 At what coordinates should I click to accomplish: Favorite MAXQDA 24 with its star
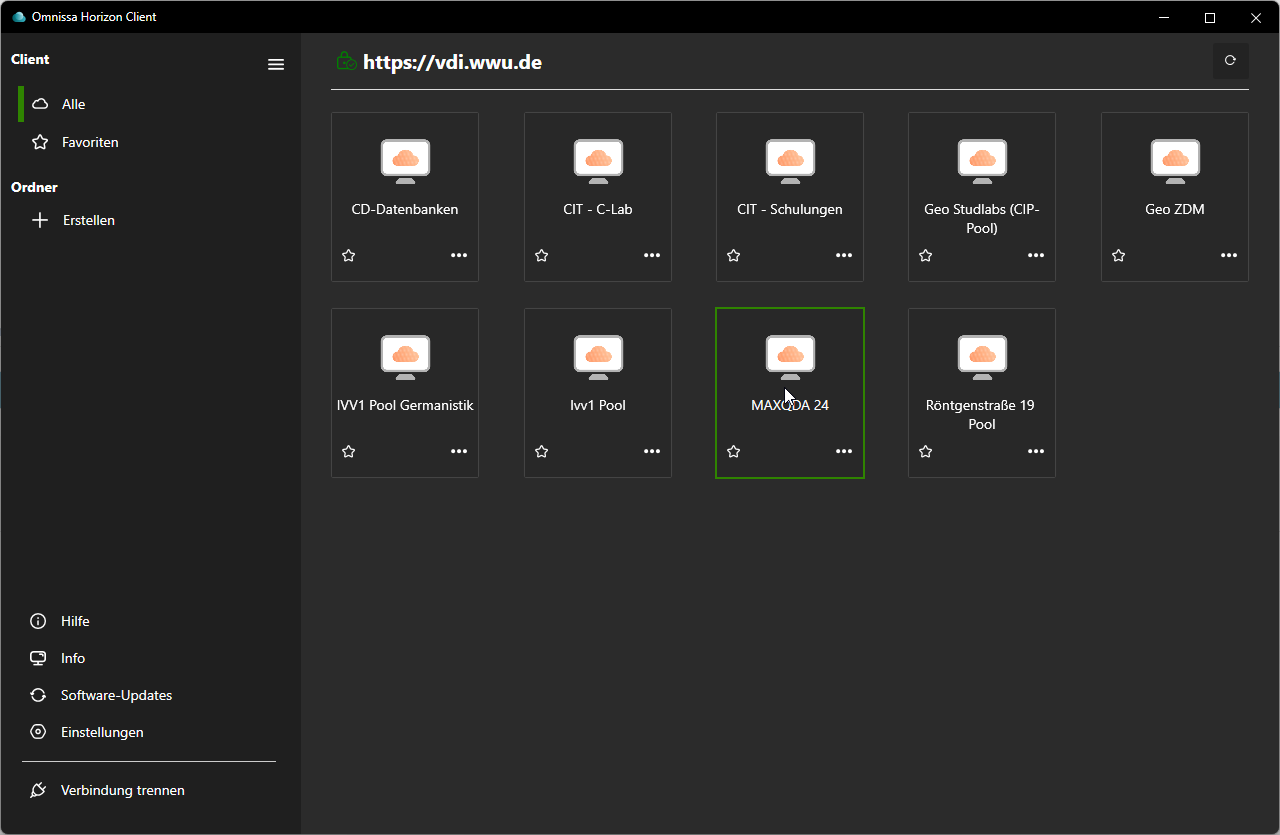(x=734, y=452)
